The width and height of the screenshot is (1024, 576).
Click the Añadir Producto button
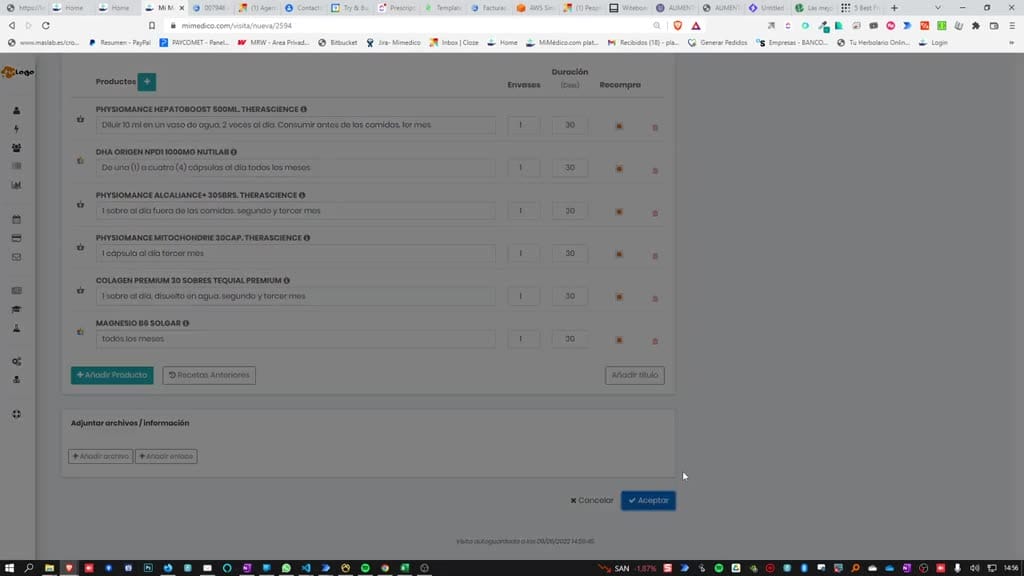point(112,375)
